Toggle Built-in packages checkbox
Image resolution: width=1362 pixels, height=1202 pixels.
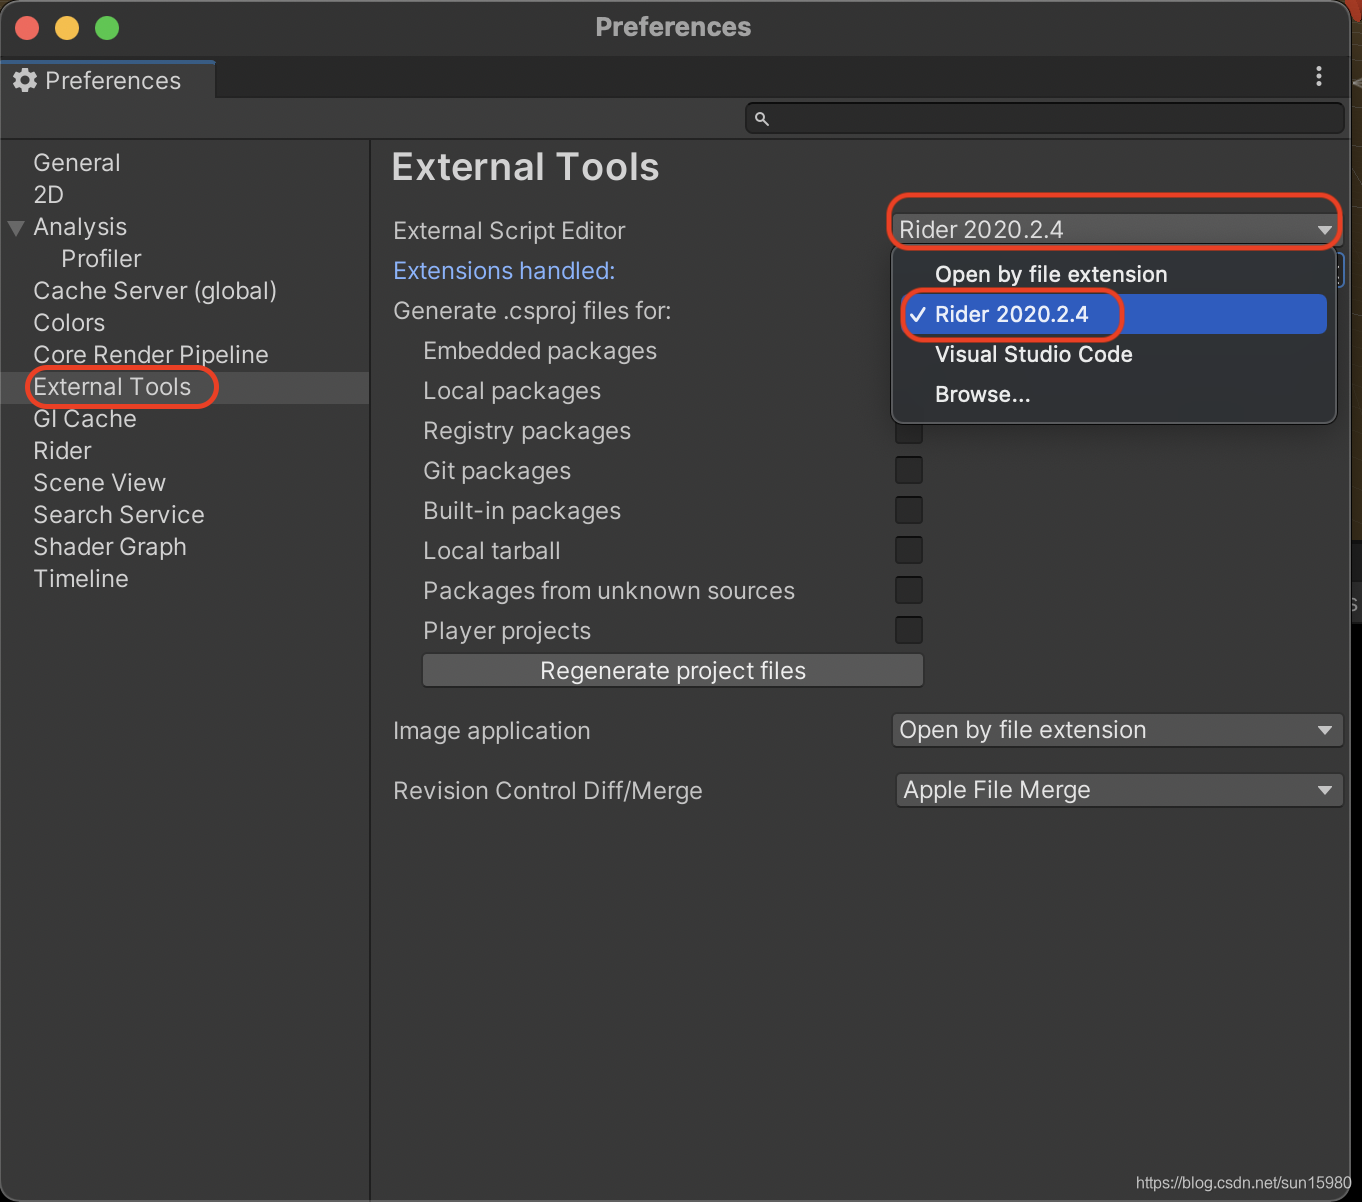click(908, 510)
